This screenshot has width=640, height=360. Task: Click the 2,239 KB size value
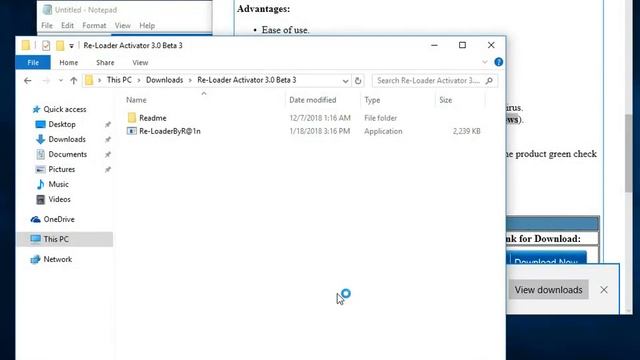(x=467, y=131)
